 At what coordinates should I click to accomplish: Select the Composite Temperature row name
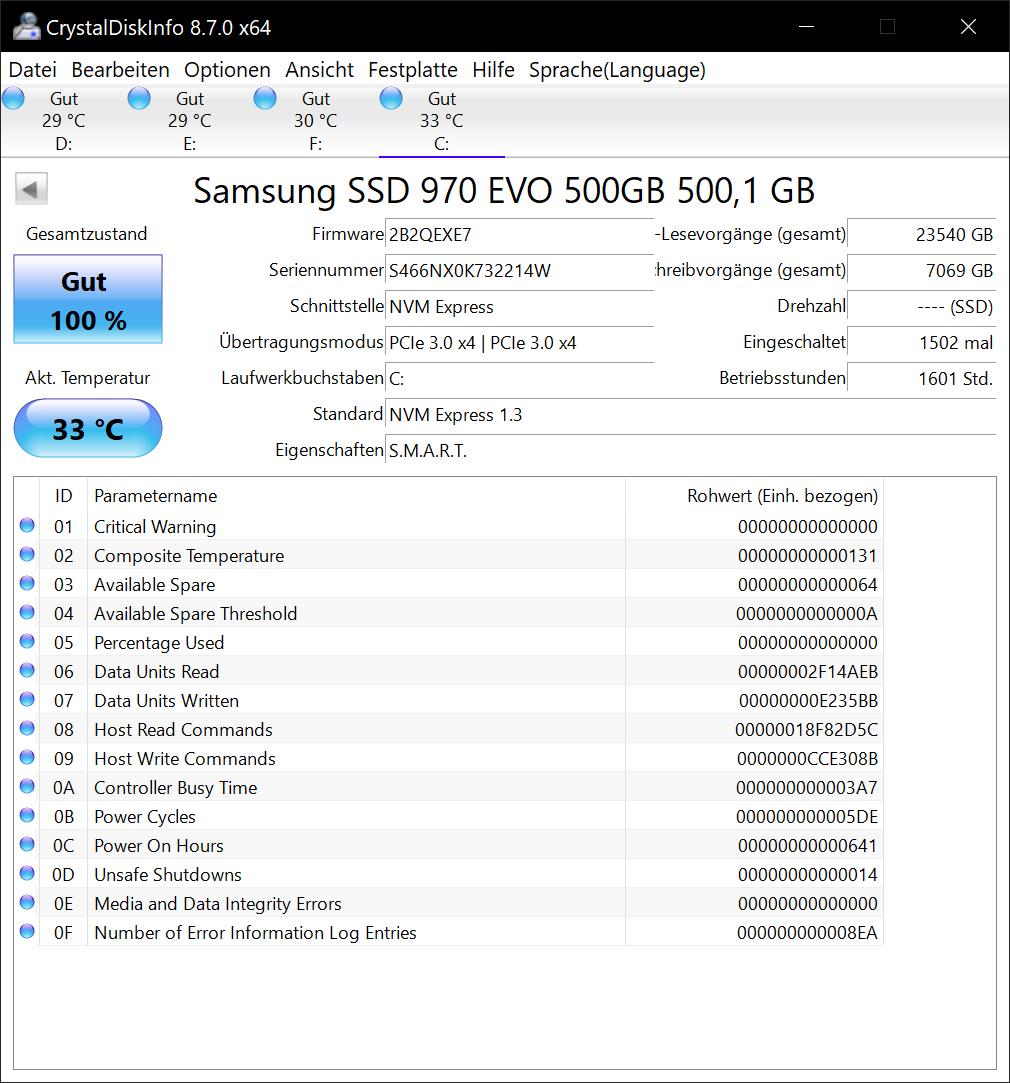point(189,556)
